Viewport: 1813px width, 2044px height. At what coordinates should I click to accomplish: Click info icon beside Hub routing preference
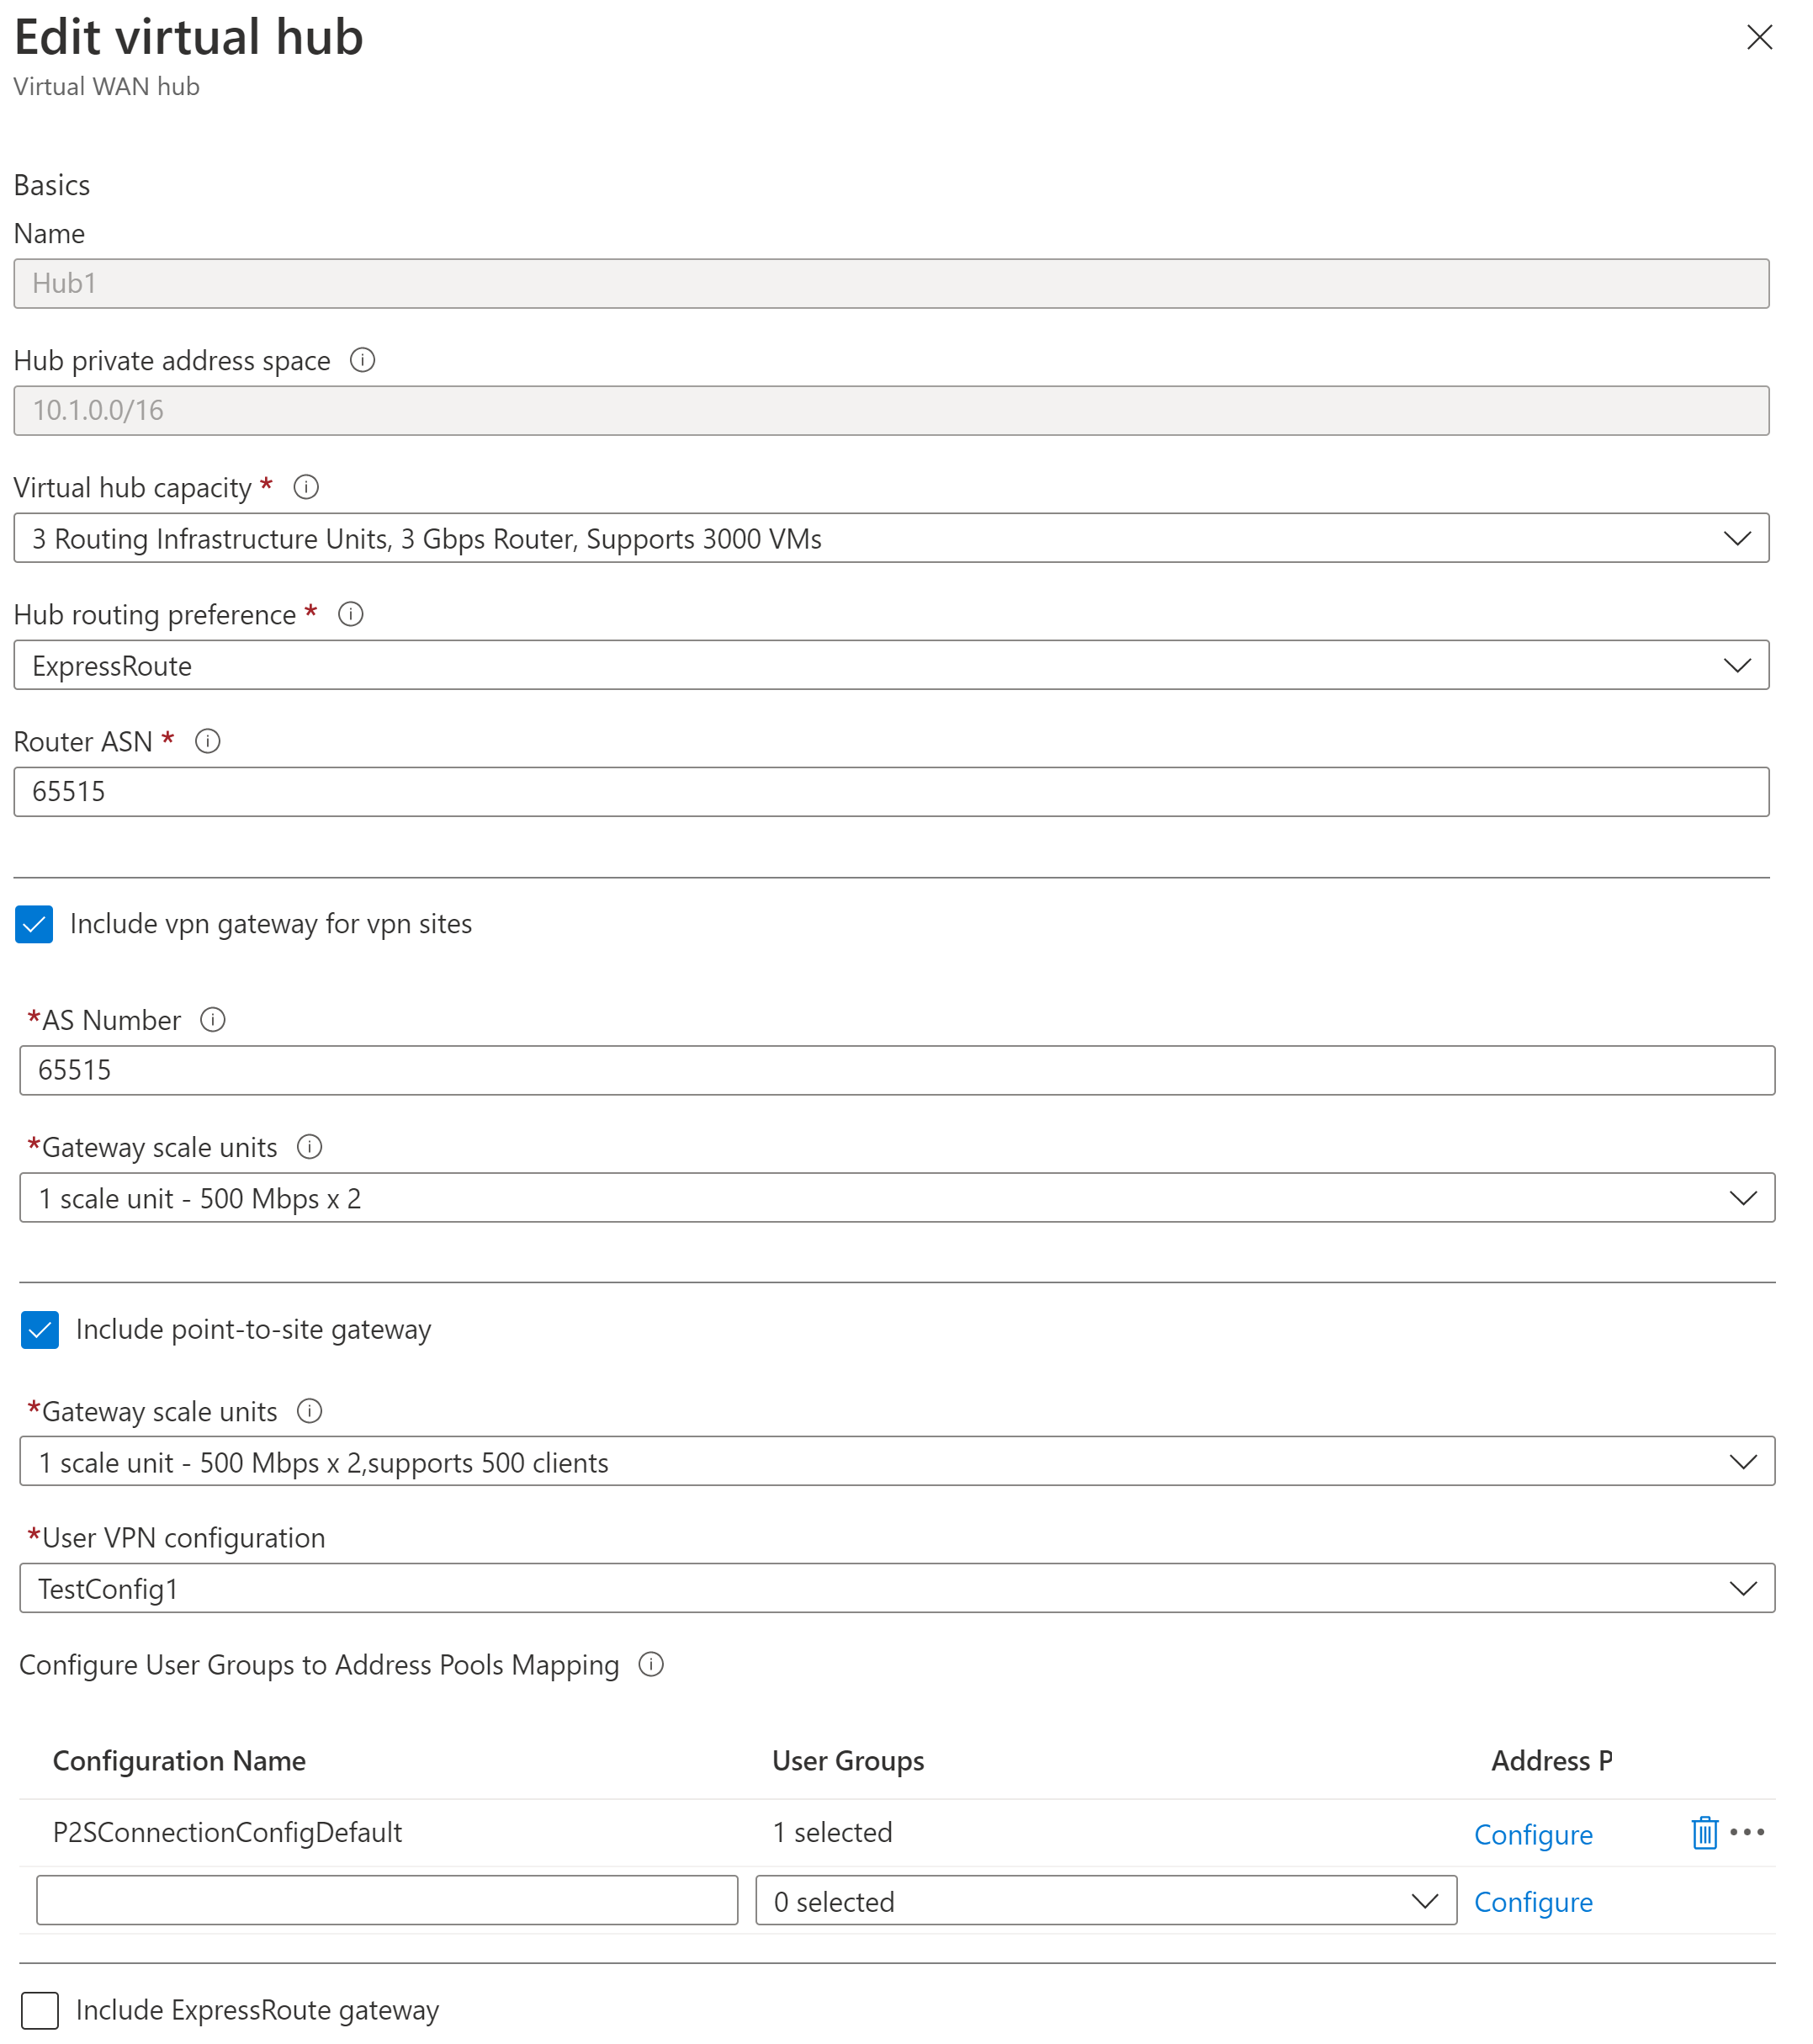pos(351,614)
